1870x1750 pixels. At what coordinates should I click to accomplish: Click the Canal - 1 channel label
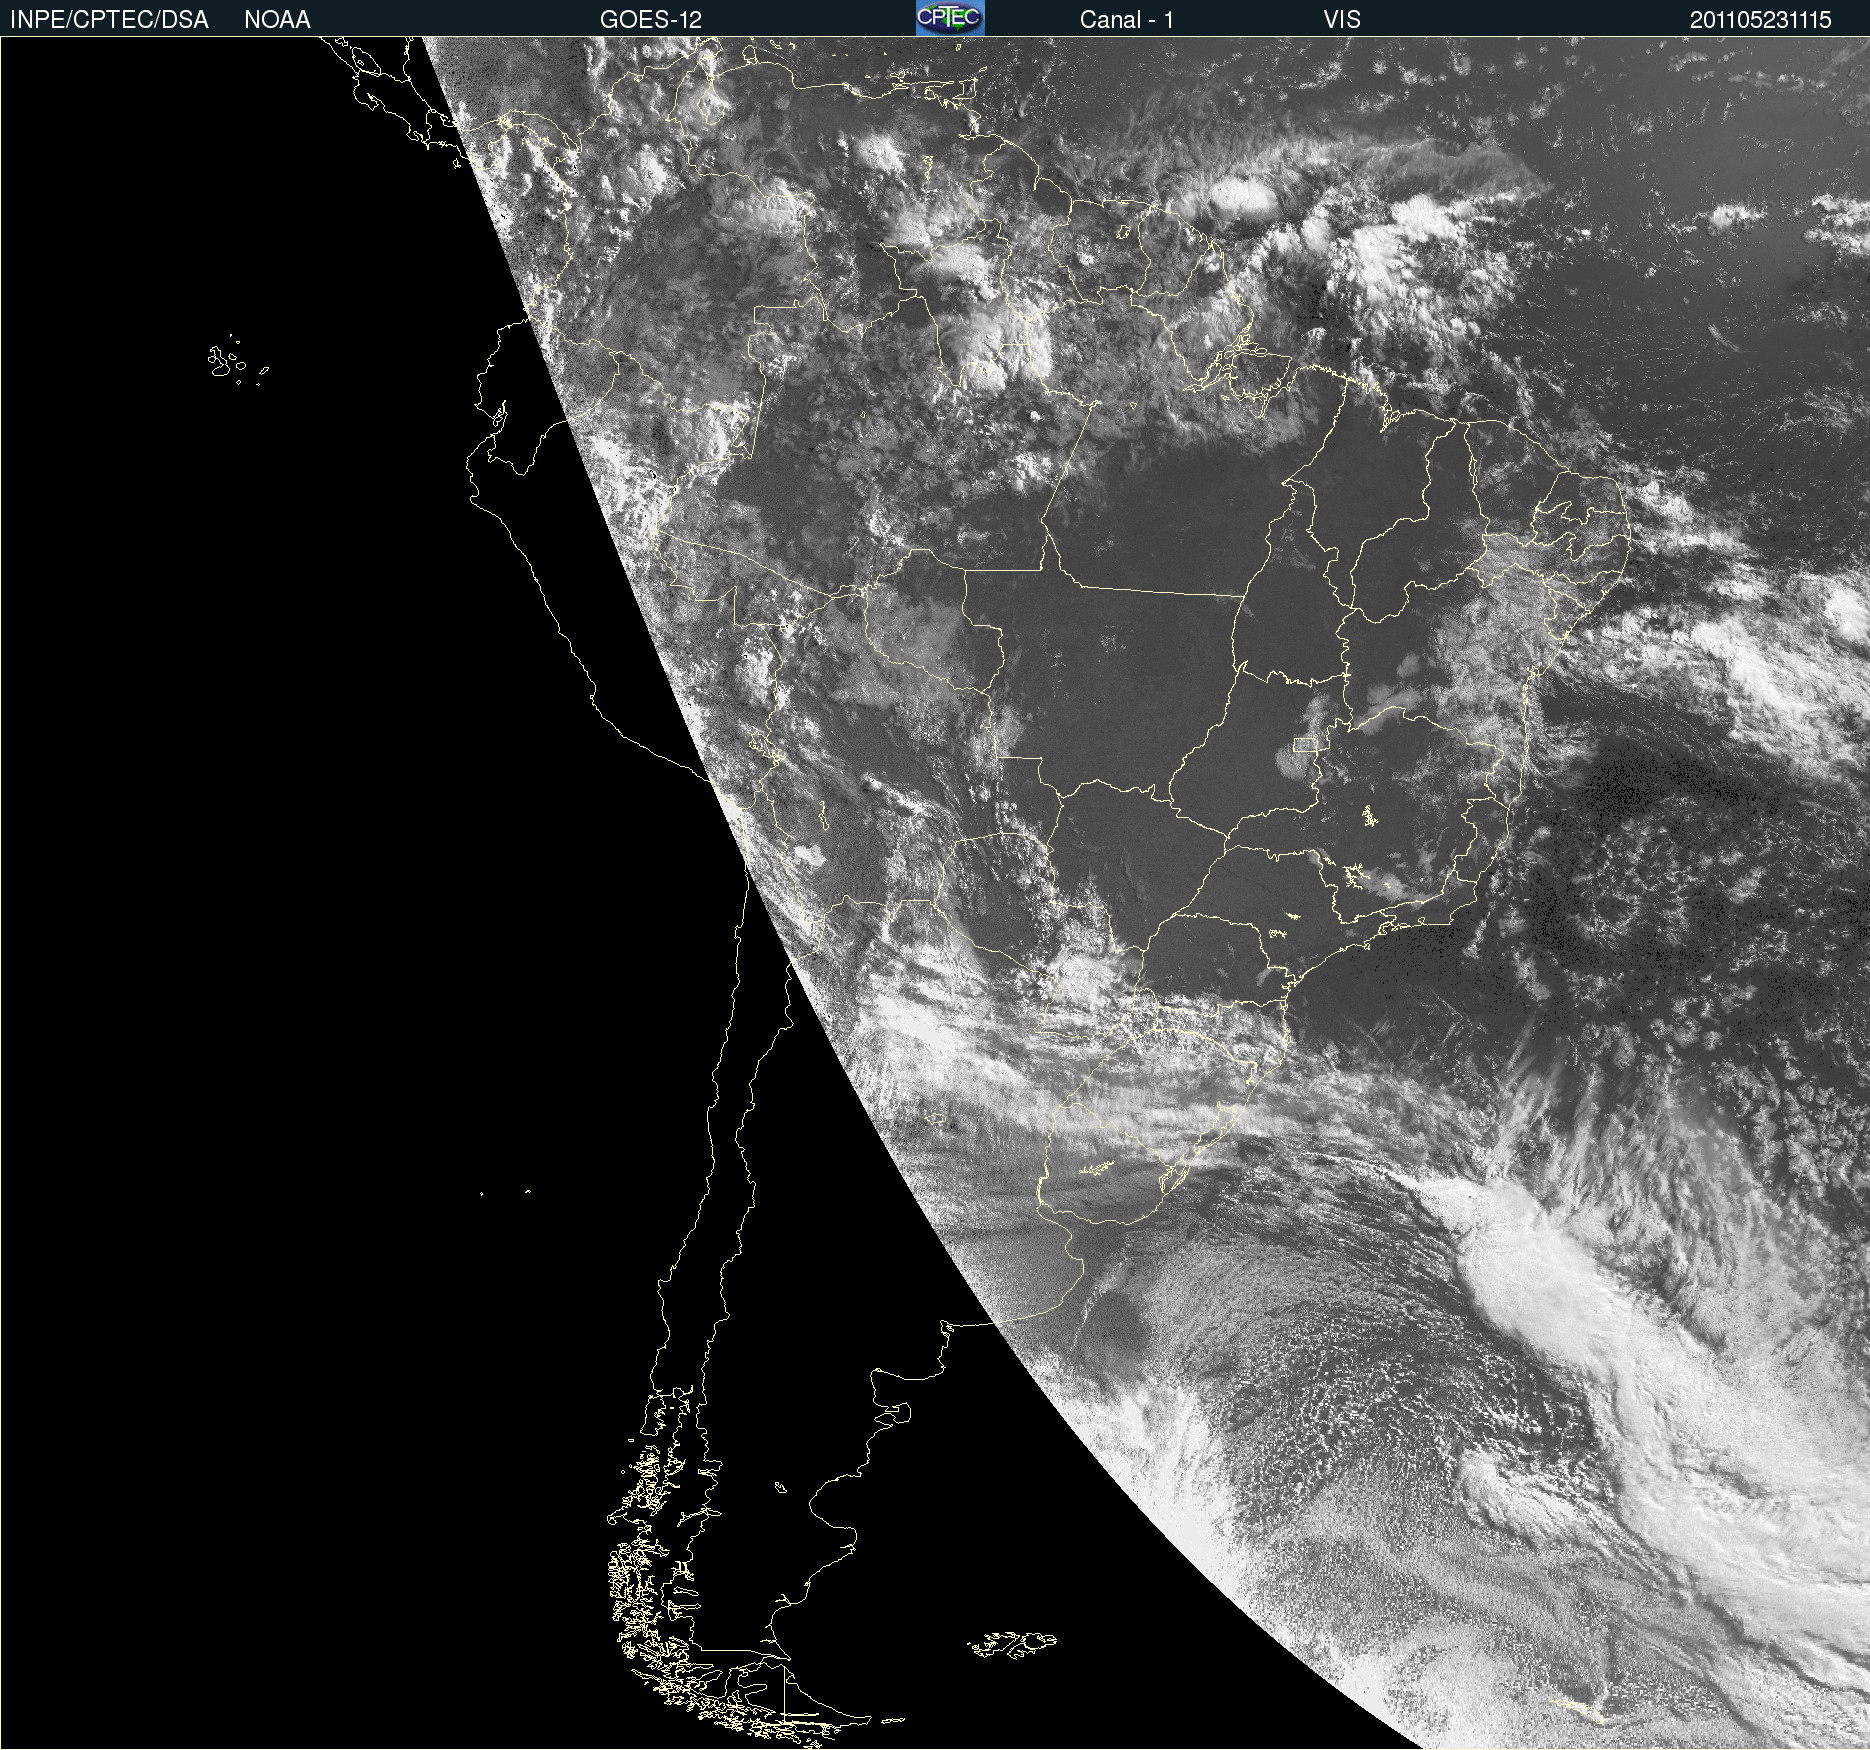1127,20
